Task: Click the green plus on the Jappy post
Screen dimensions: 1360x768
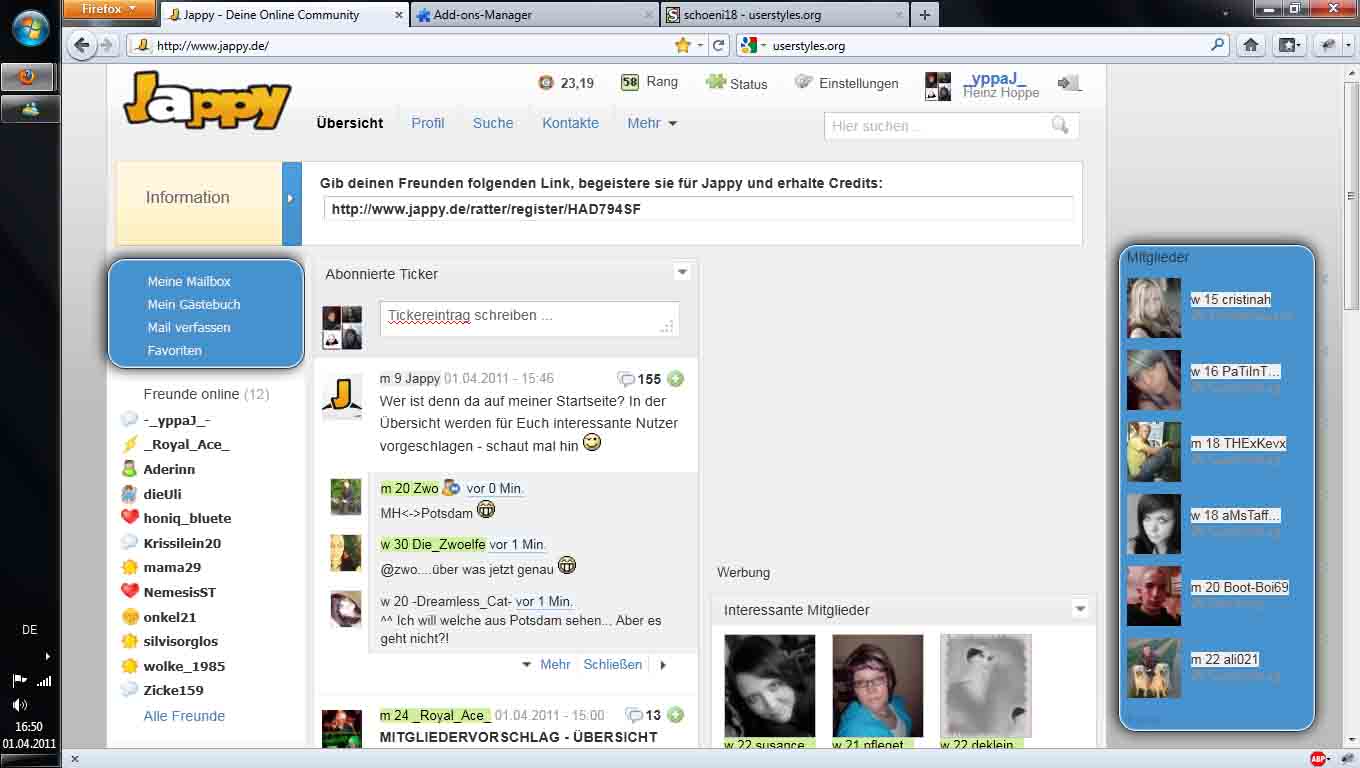Action: (676, 379)
